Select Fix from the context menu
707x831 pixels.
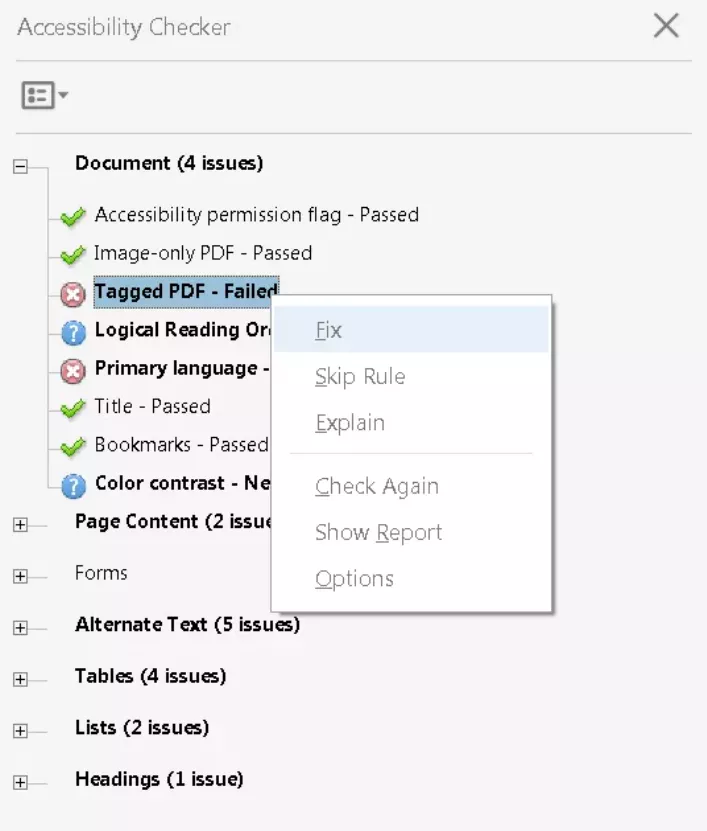[330, 330]
